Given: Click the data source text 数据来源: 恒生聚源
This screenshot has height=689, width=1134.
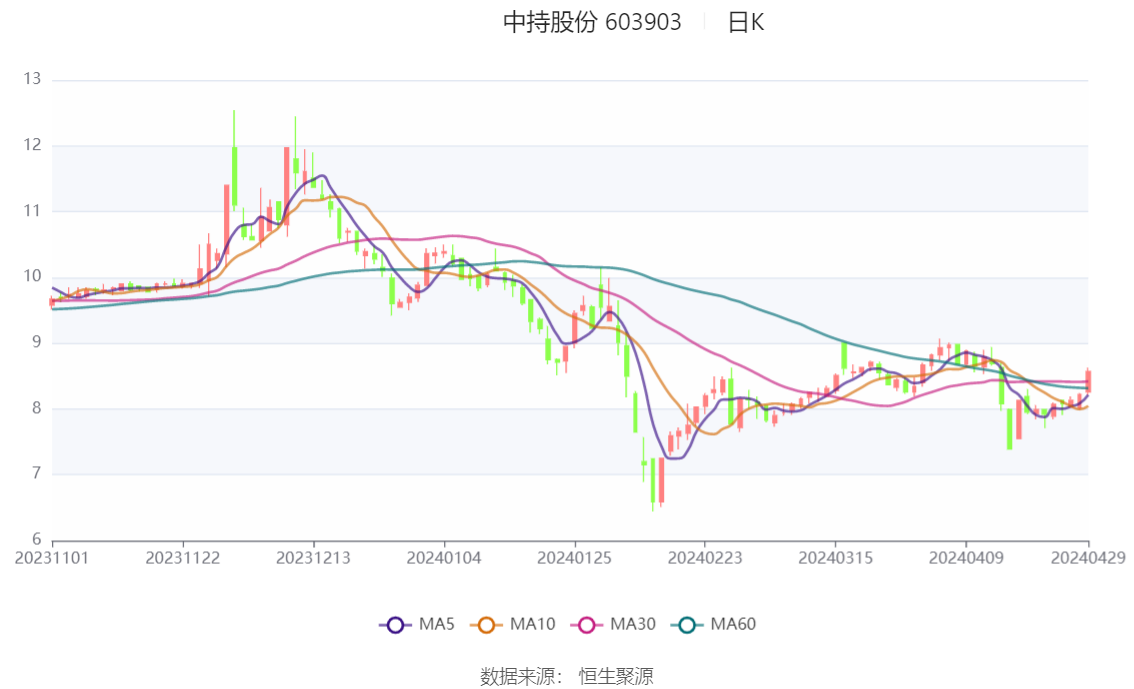Looking at the screenshot, I should (x=567, y=677).
